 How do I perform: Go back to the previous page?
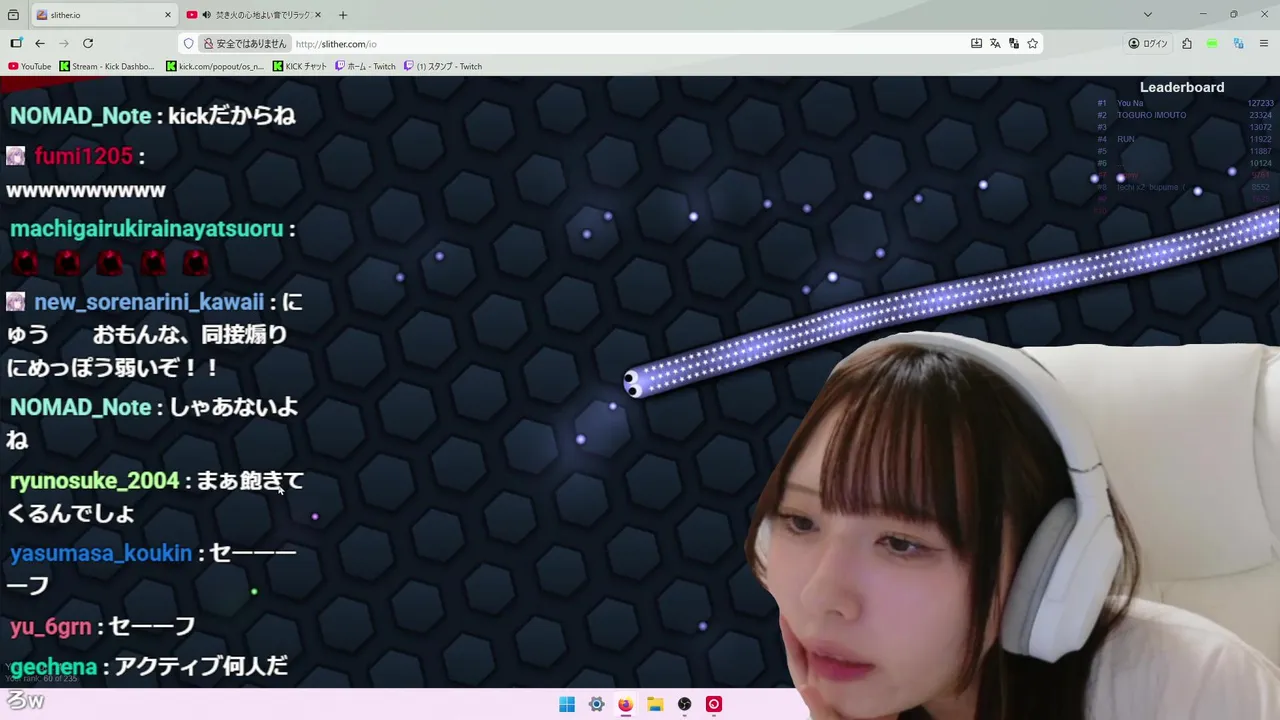point(40,43)
